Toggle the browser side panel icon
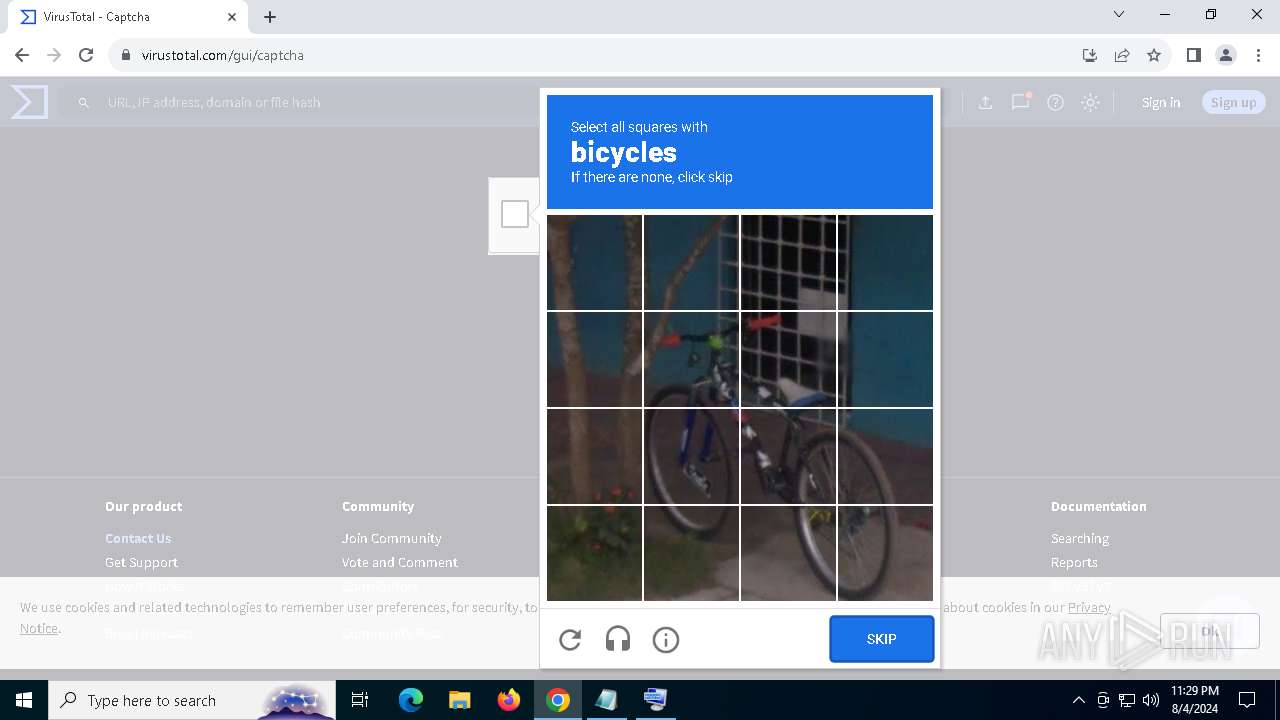 1193,55
